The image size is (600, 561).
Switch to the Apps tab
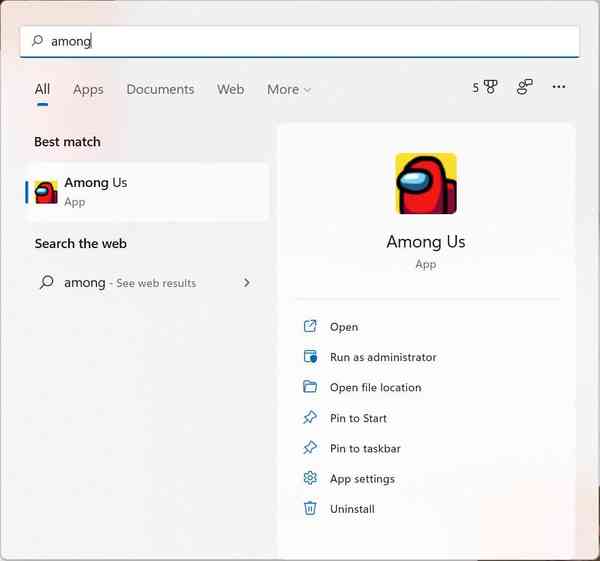coord(88,90)
